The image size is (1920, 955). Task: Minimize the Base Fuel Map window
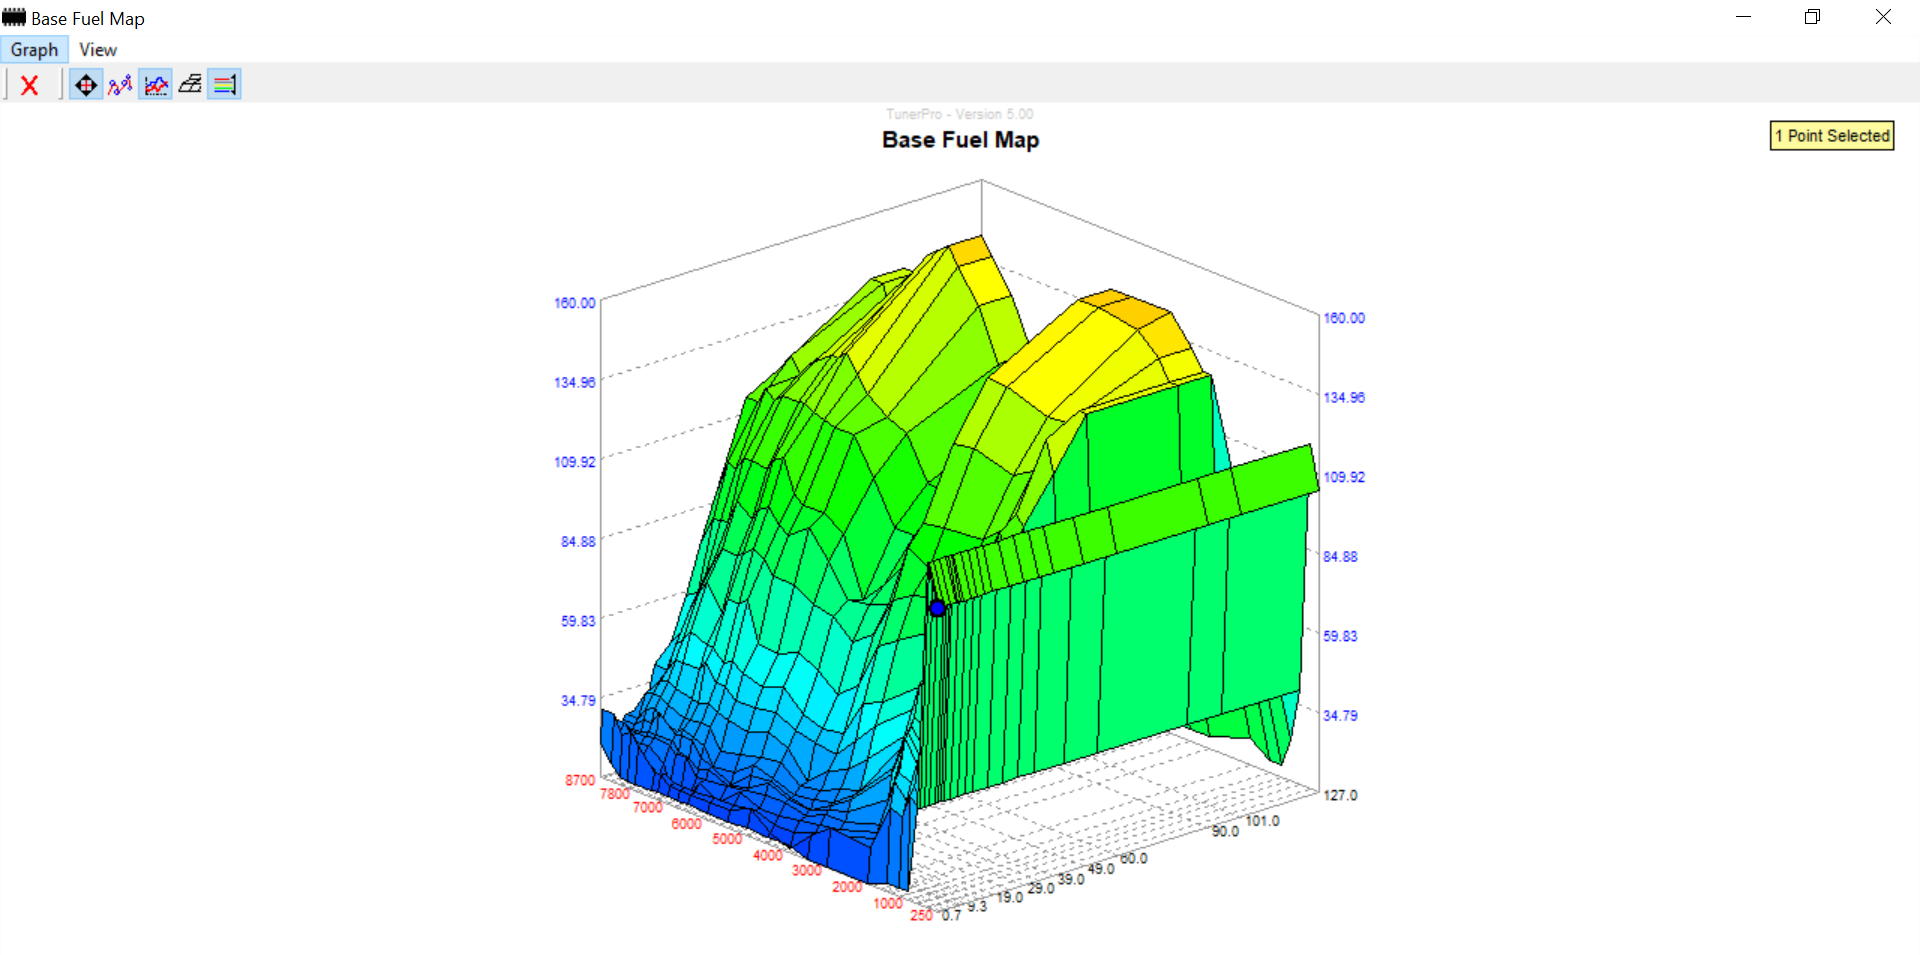click(1743, 17)
